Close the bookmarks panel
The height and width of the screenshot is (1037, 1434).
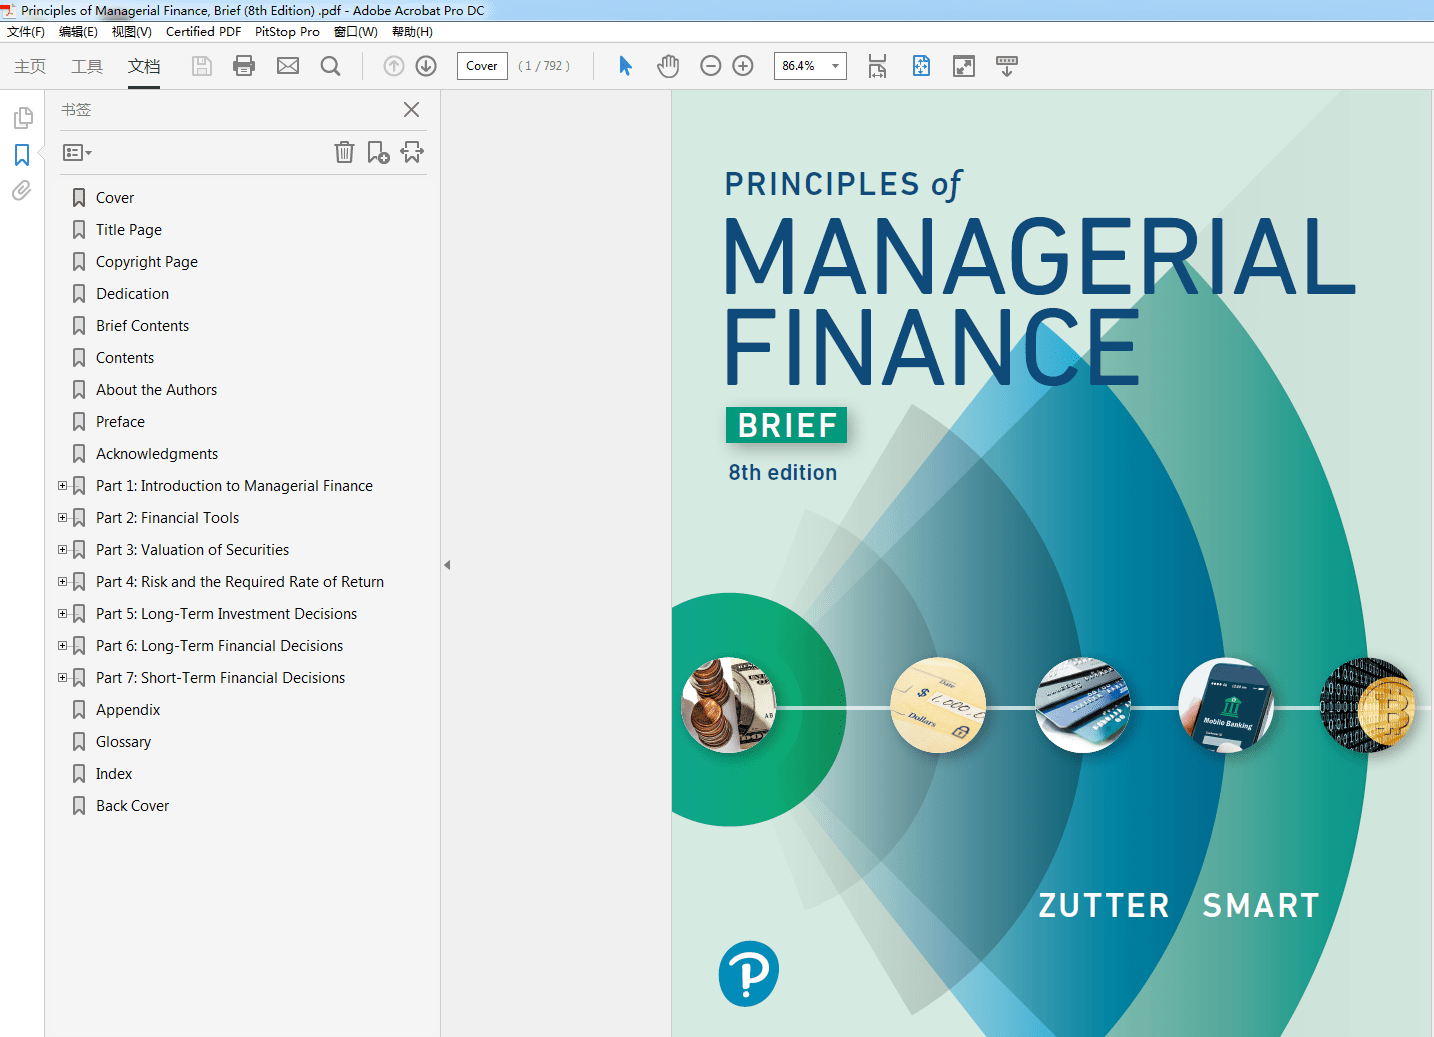[x=411, y=110]
